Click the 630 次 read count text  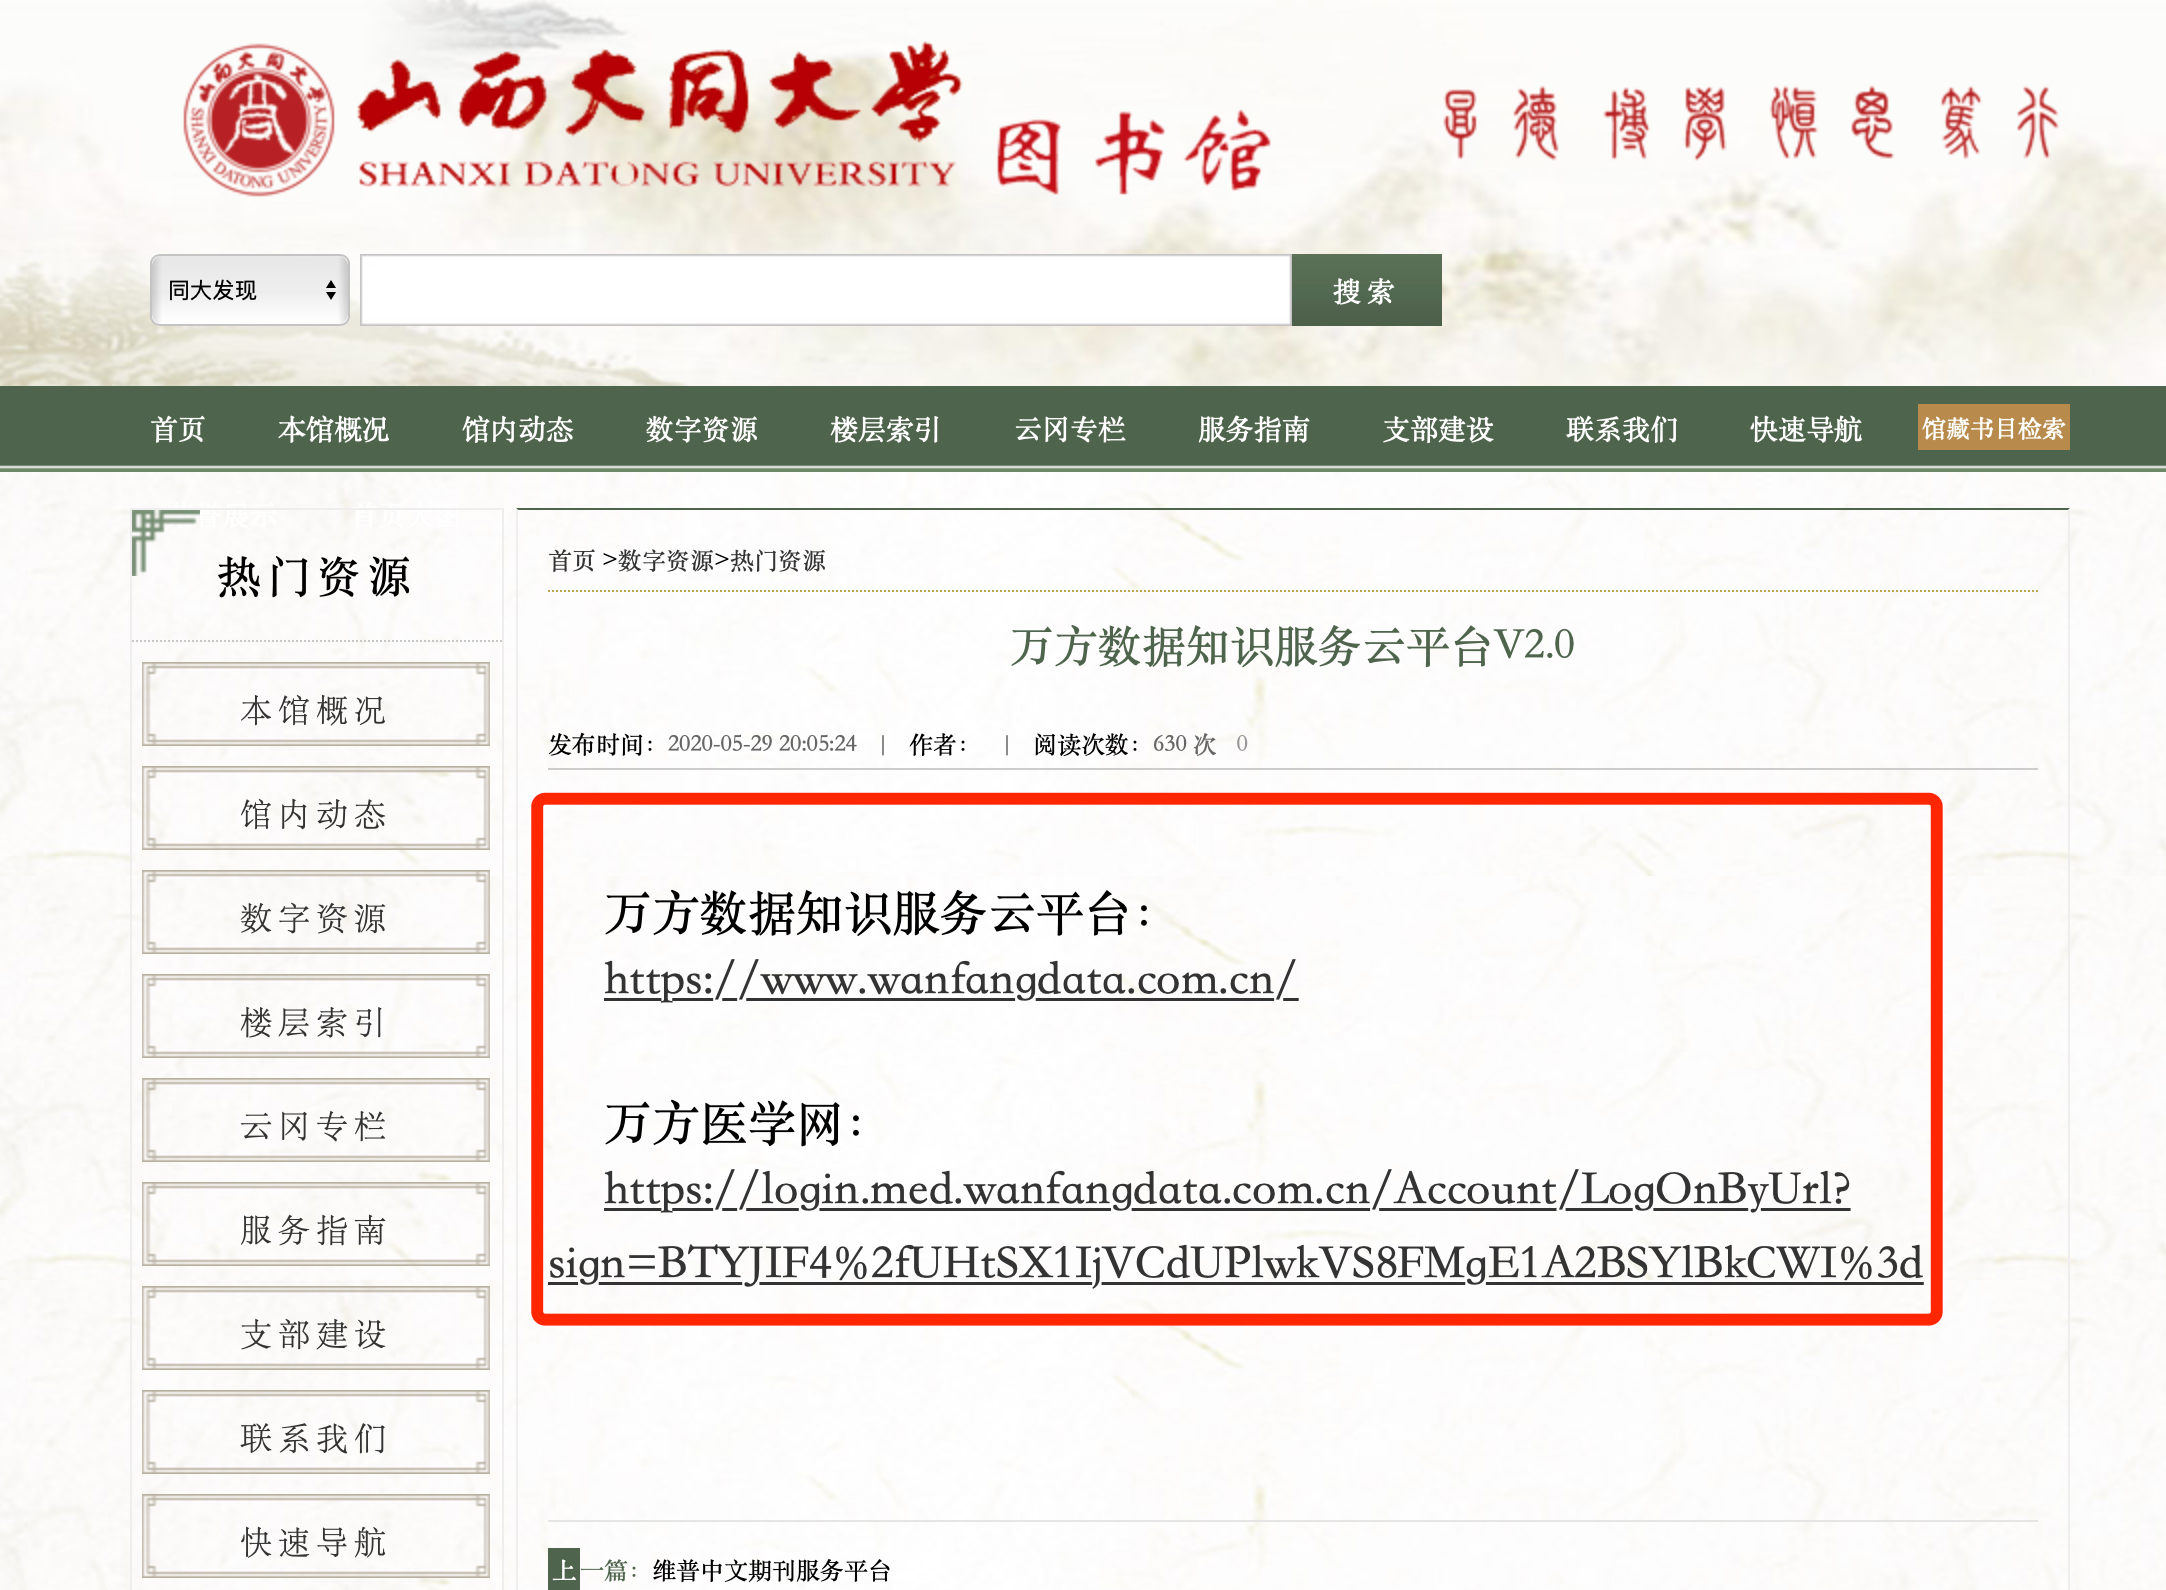pos(1184,744)
